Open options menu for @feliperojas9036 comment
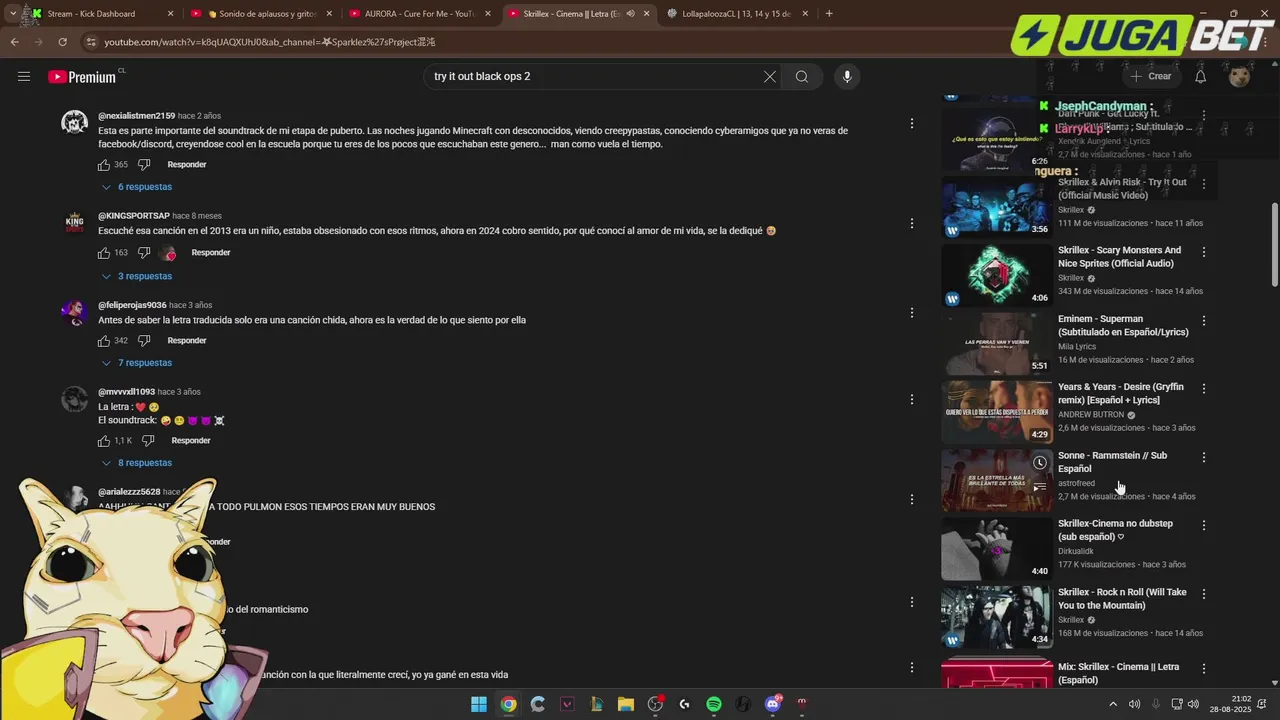The height and width of the screenshot is (720, 1280). (911, 313)
